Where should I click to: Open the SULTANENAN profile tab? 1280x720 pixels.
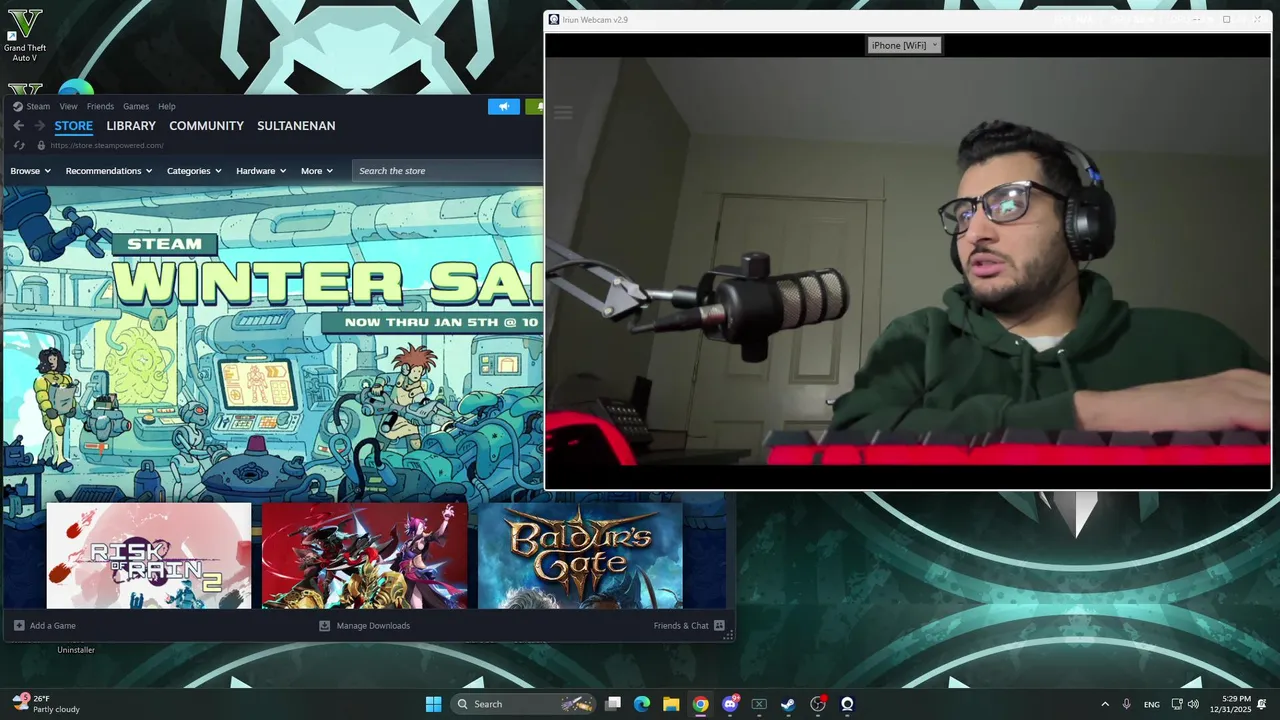[x=296, y=126]
